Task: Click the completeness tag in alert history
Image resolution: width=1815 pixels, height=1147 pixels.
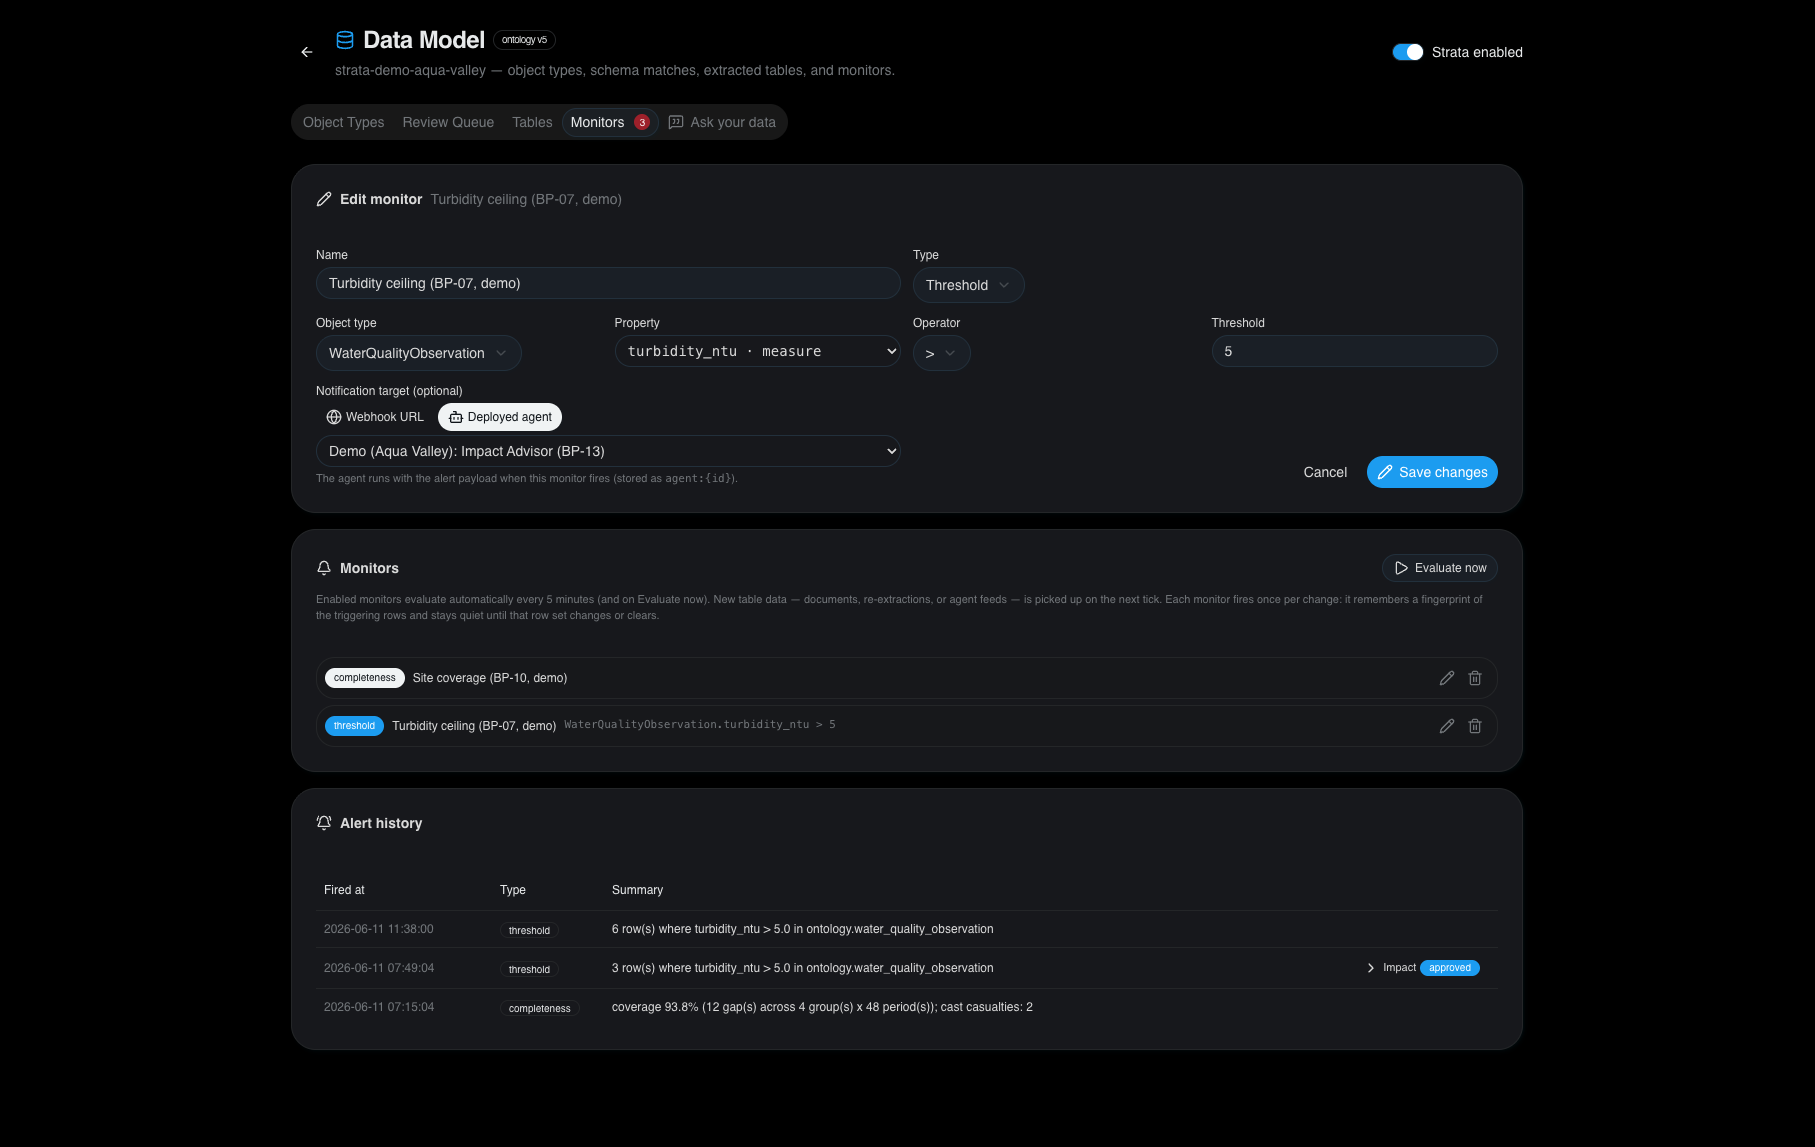Action: click(539, 1008)
